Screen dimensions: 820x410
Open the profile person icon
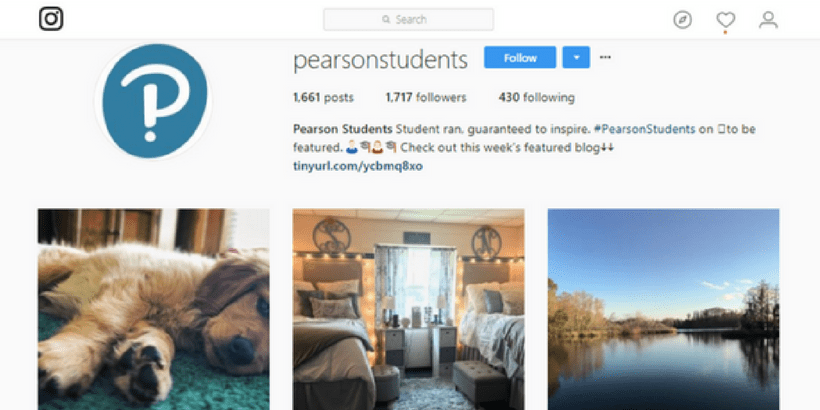tap(768, 20)
